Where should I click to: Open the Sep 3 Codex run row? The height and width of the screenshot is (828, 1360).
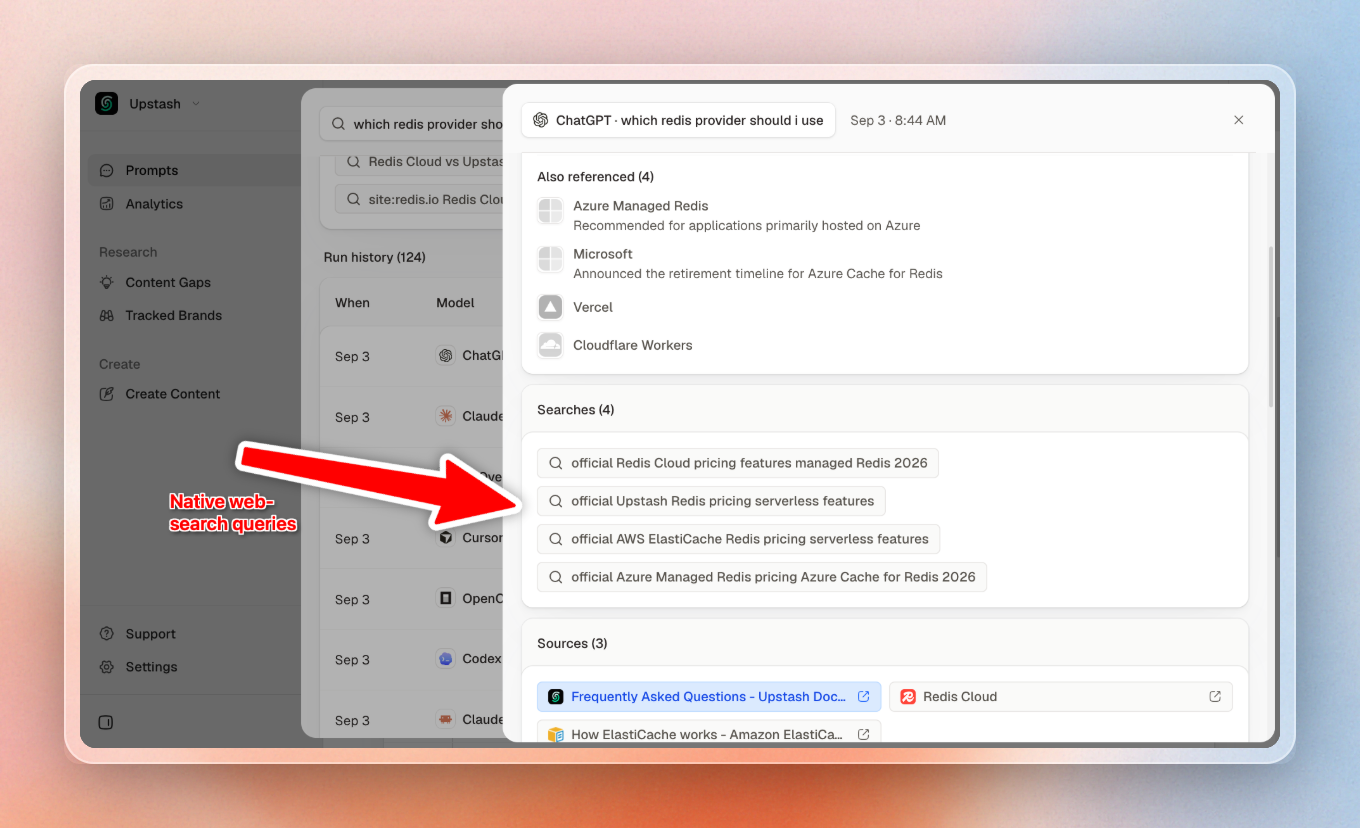click(x=412, y=659)
